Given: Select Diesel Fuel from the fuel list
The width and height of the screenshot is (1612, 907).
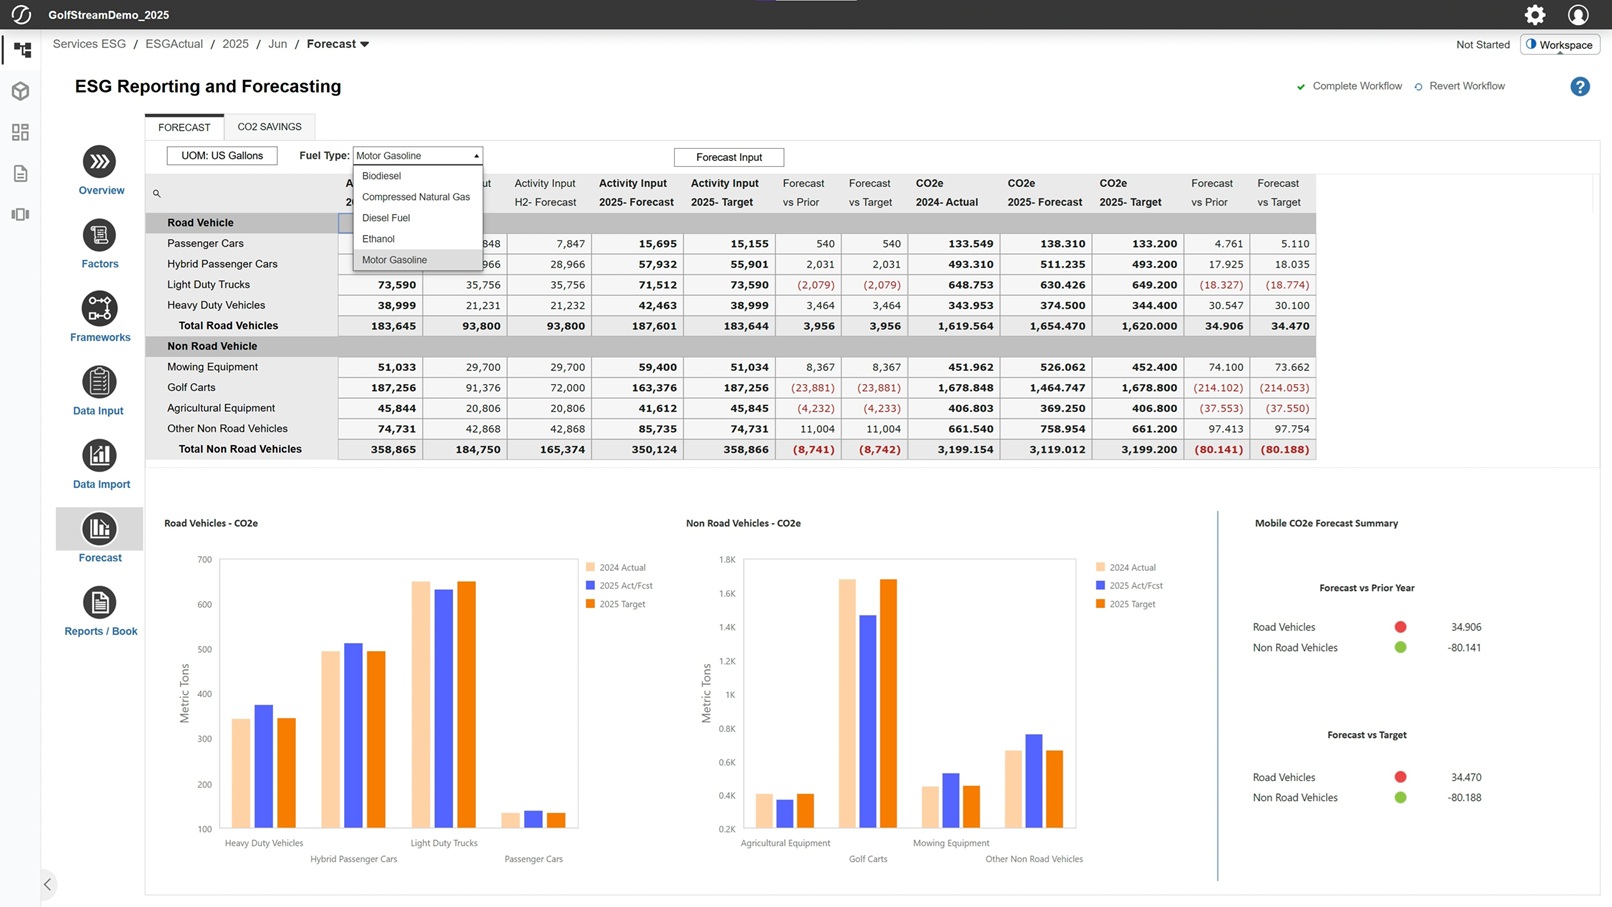Looking at the screenshot, I should coord(386,217).
